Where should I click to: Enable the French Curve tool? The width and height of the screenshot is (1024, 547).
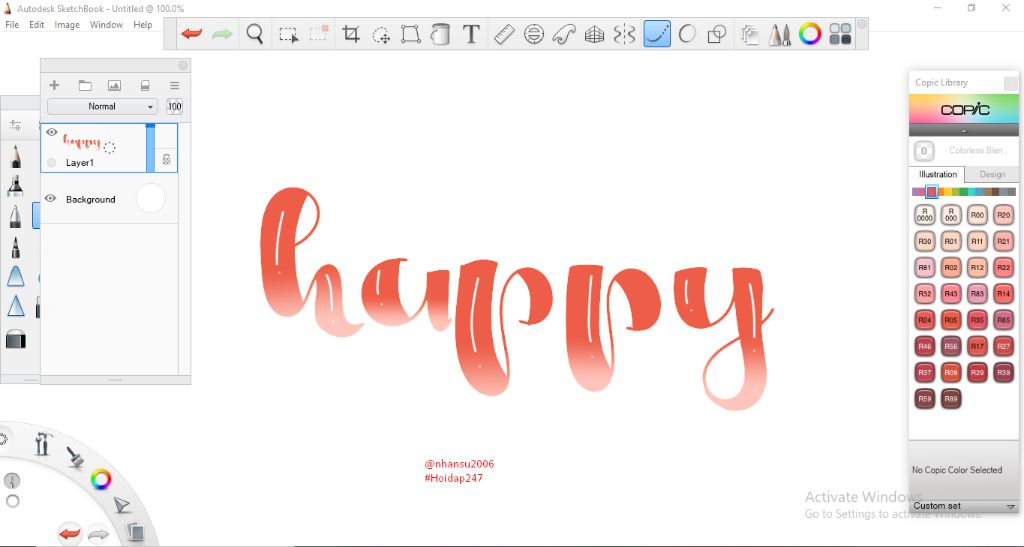pos(564,34)
